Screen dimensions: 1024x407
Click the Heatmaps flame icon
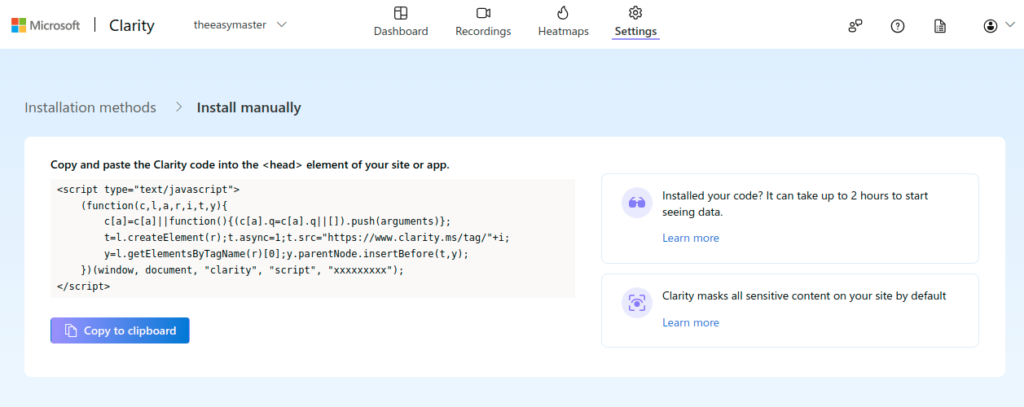click(x=563, y=13)
